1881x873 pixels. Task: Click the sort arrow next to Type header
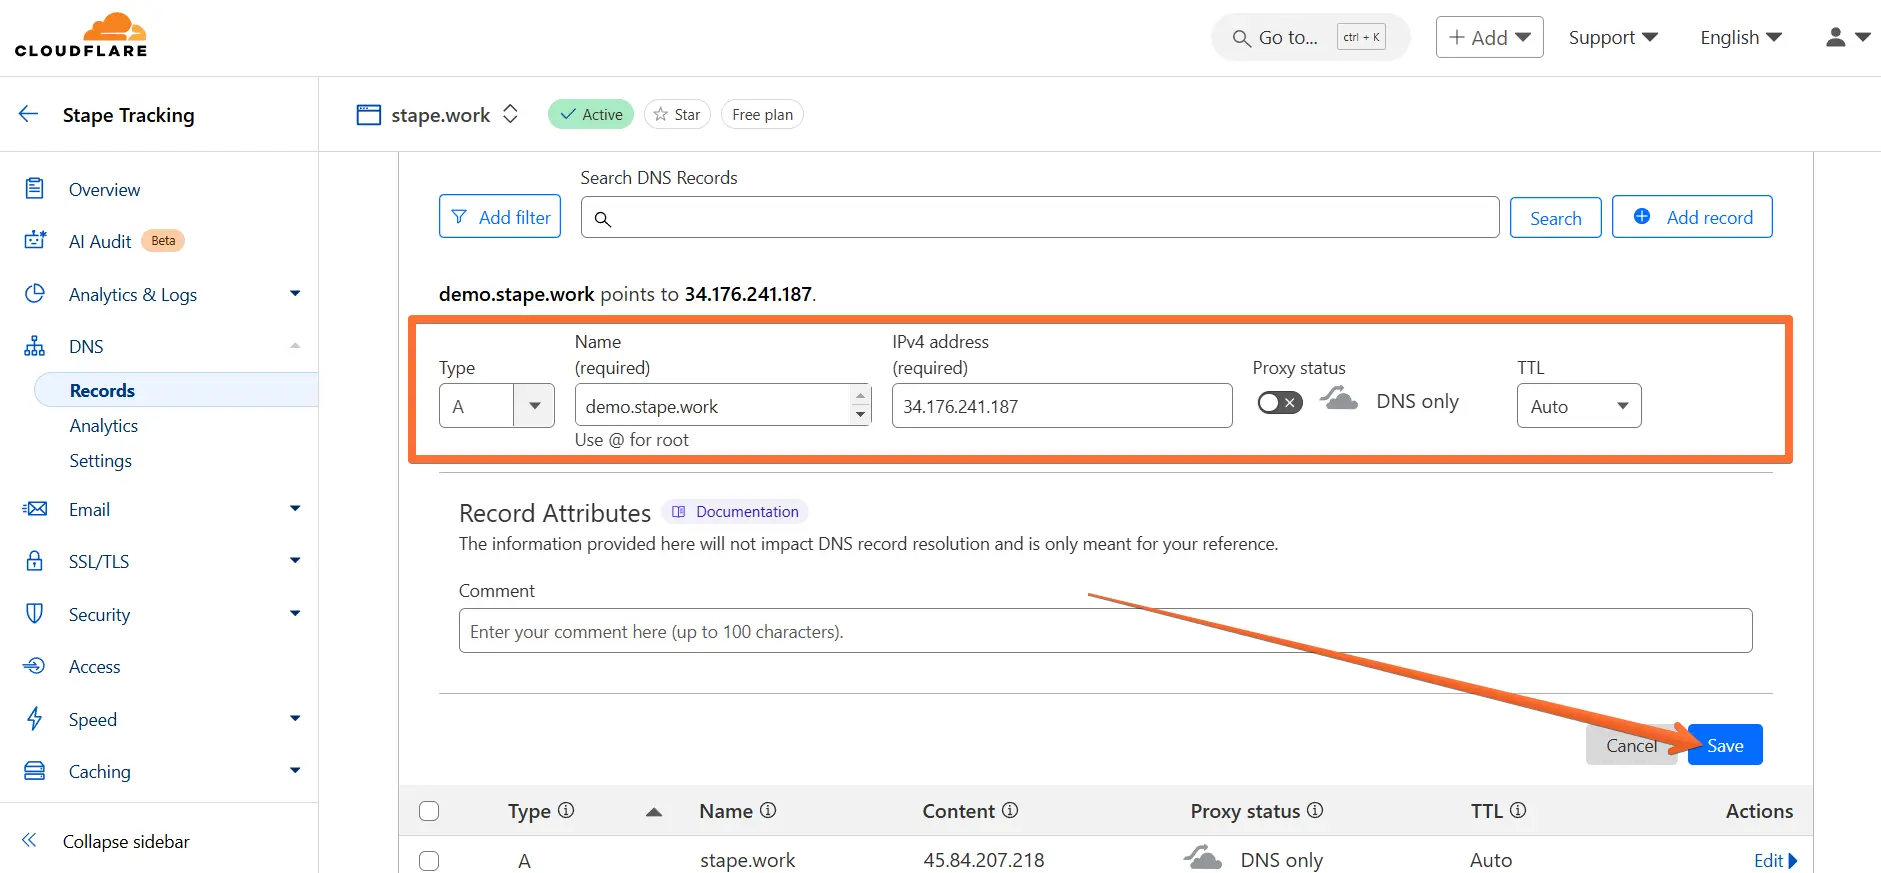[654, 812]
